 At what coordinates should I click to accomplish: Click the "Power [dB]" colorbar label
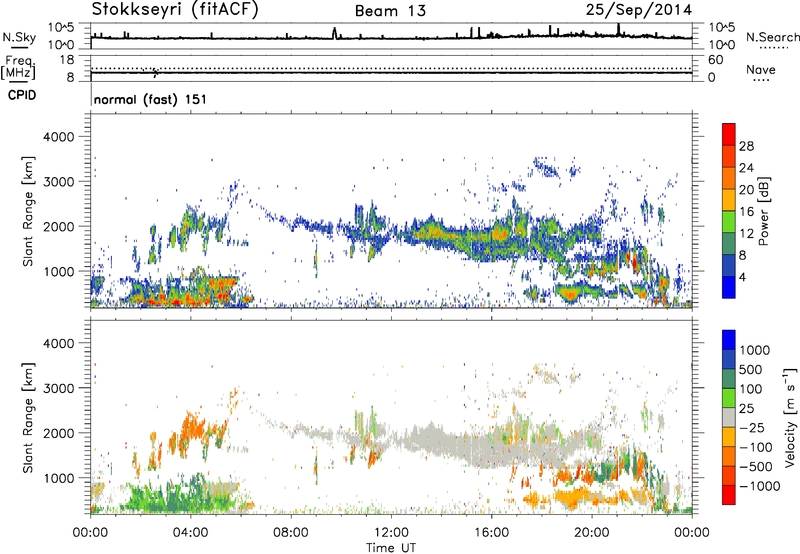(x=763, y=211)
